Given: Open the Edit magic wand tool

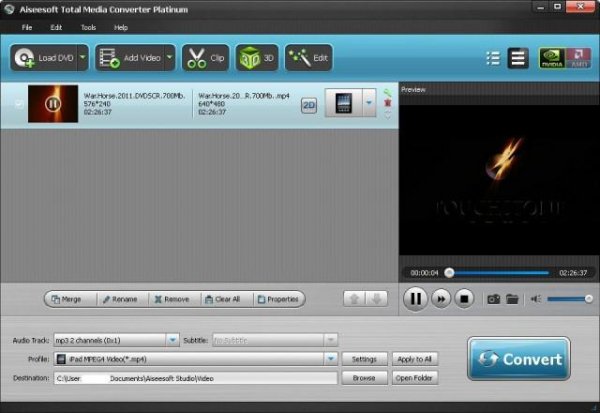Looking at the screenshot, I should (308, 58).
